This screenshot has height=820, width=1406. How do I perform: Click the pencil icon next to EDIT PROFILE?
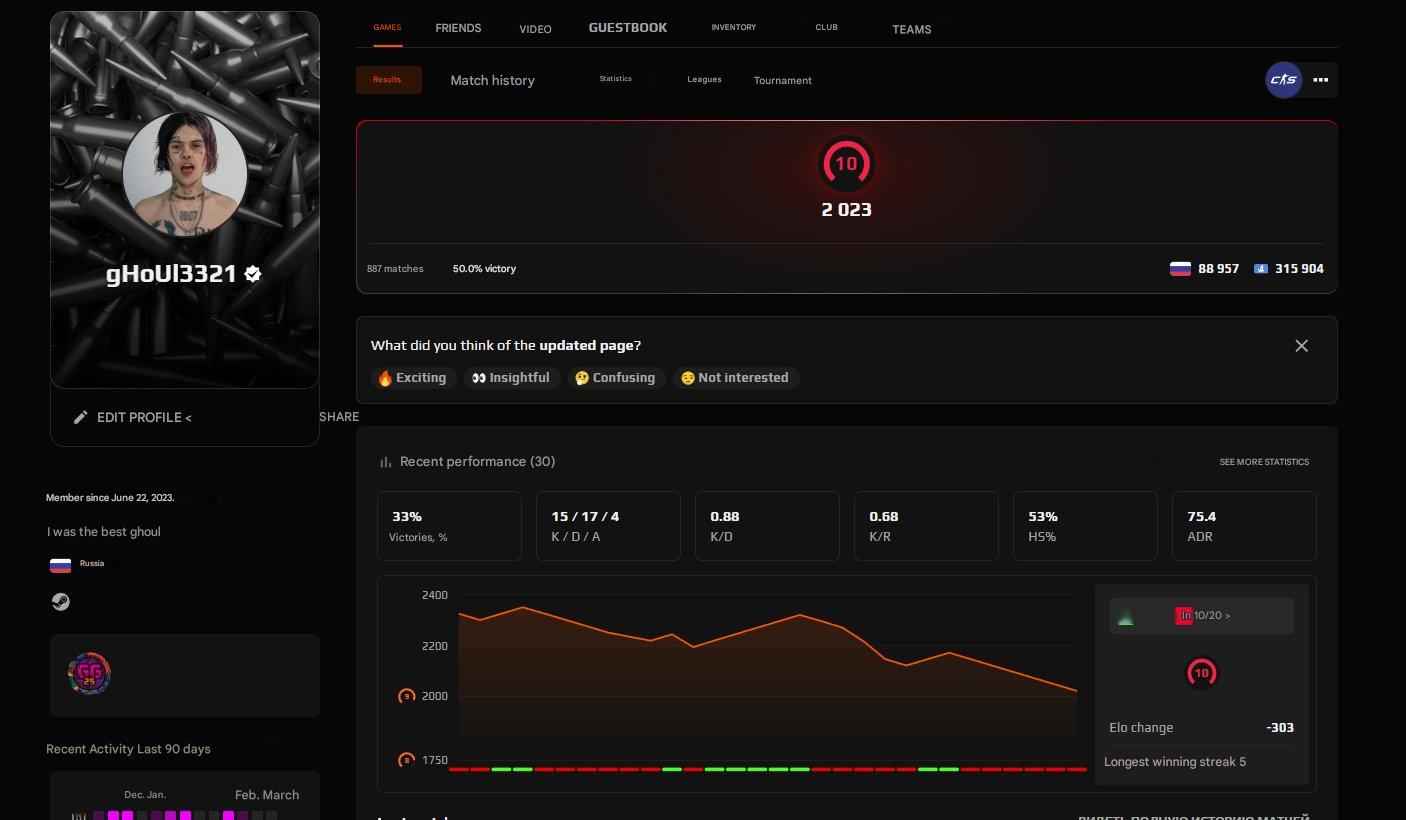tap(81, 417)
